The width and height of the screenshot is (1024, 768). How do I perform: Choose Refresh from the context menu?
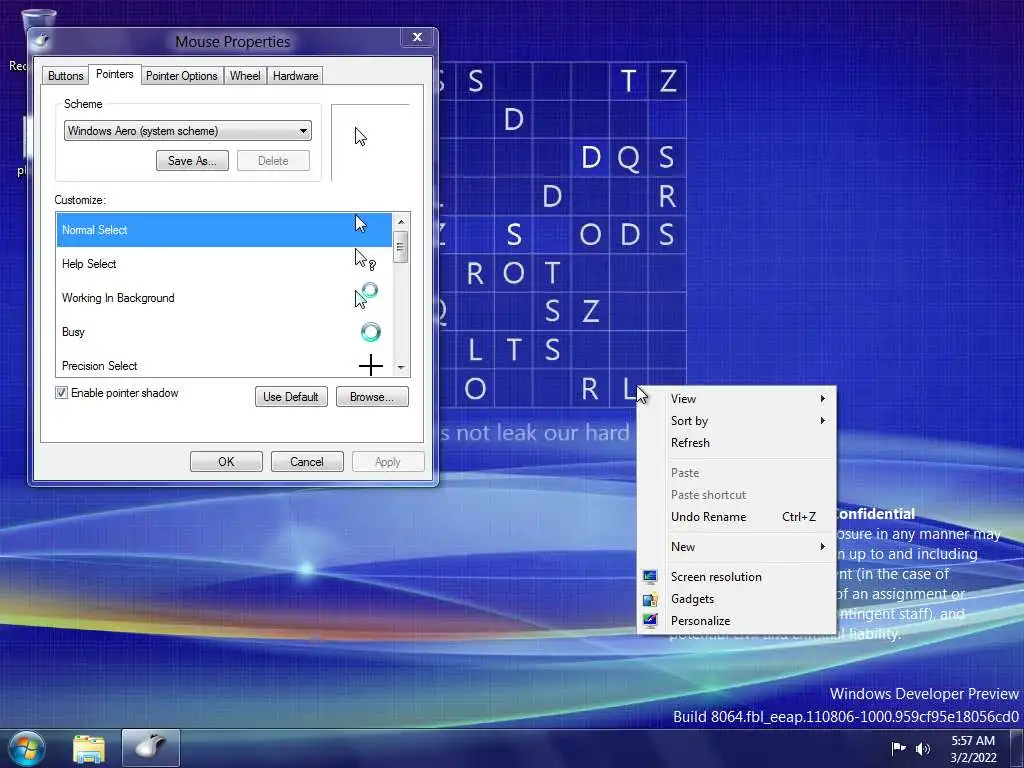[737, 443]
